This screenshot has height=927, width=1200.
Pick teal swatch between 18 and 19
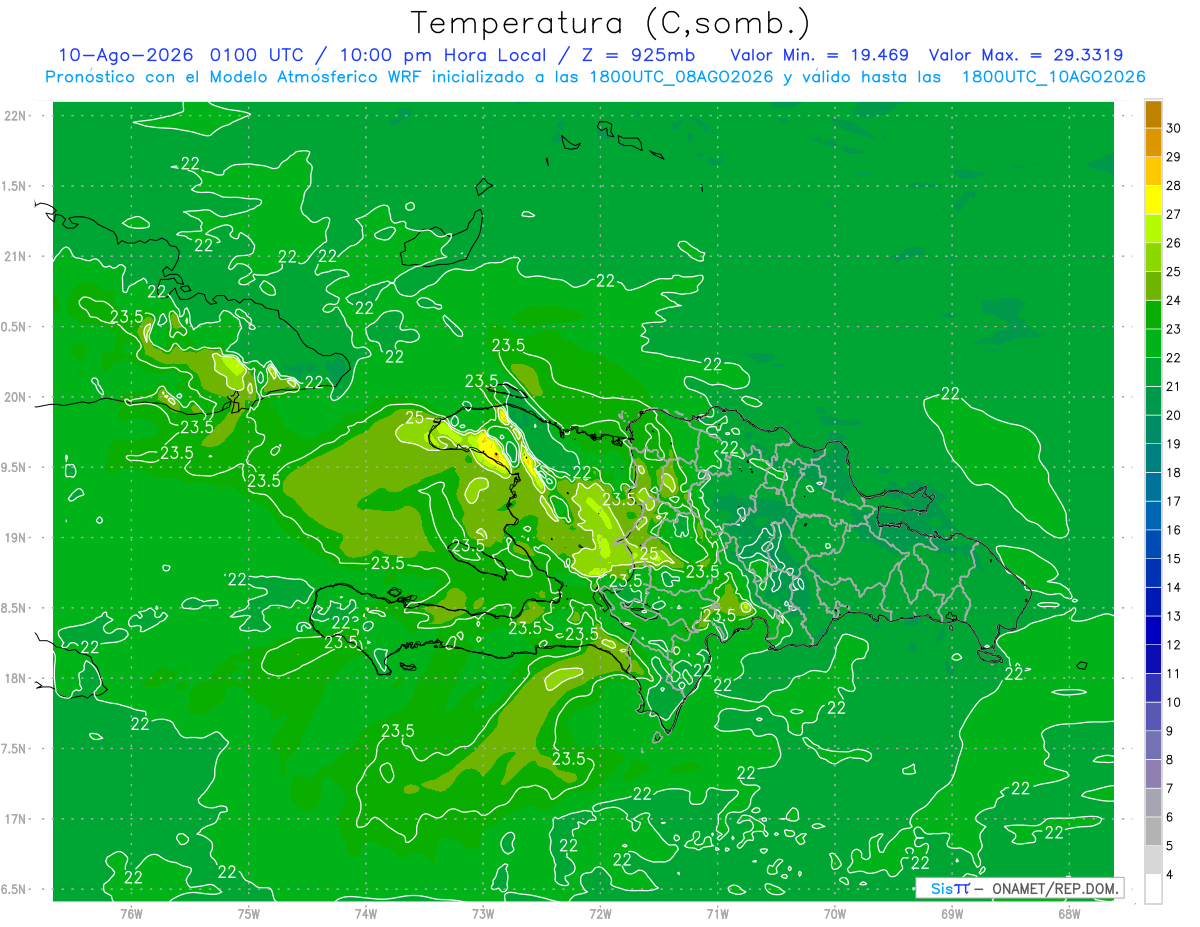1153,458
